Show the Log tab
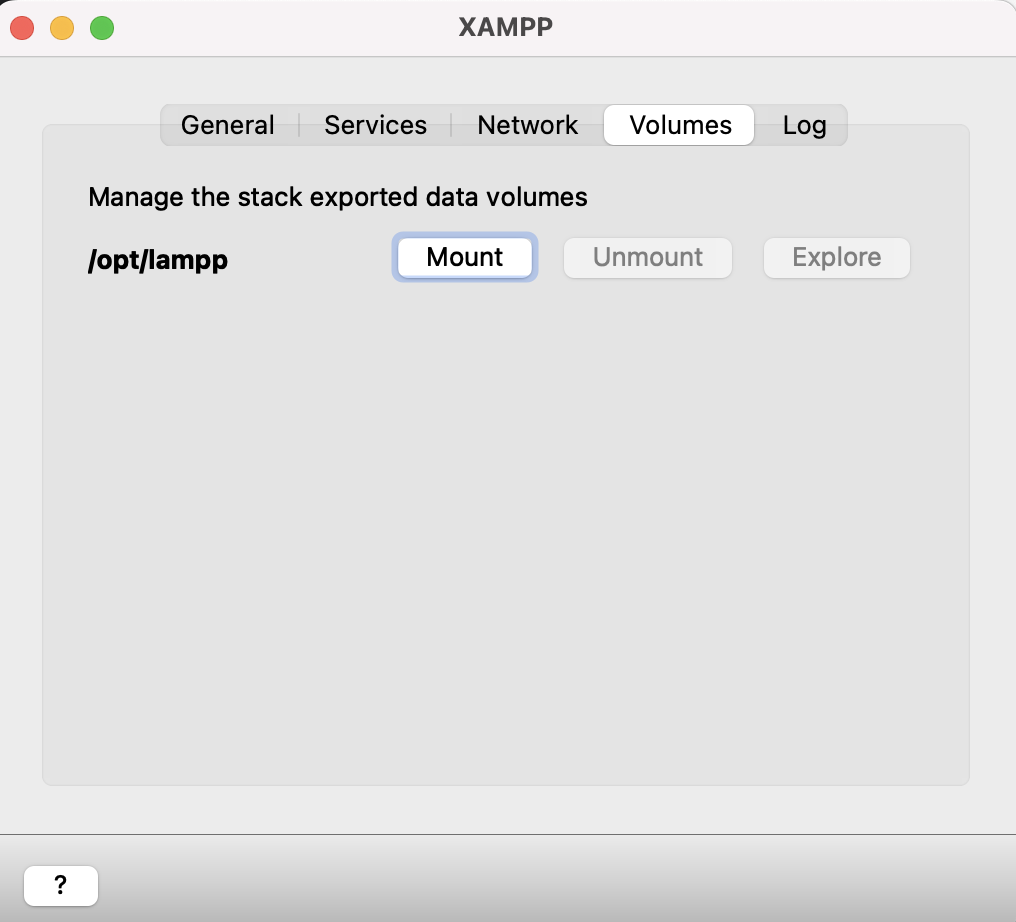 click(x=803, y=125)
